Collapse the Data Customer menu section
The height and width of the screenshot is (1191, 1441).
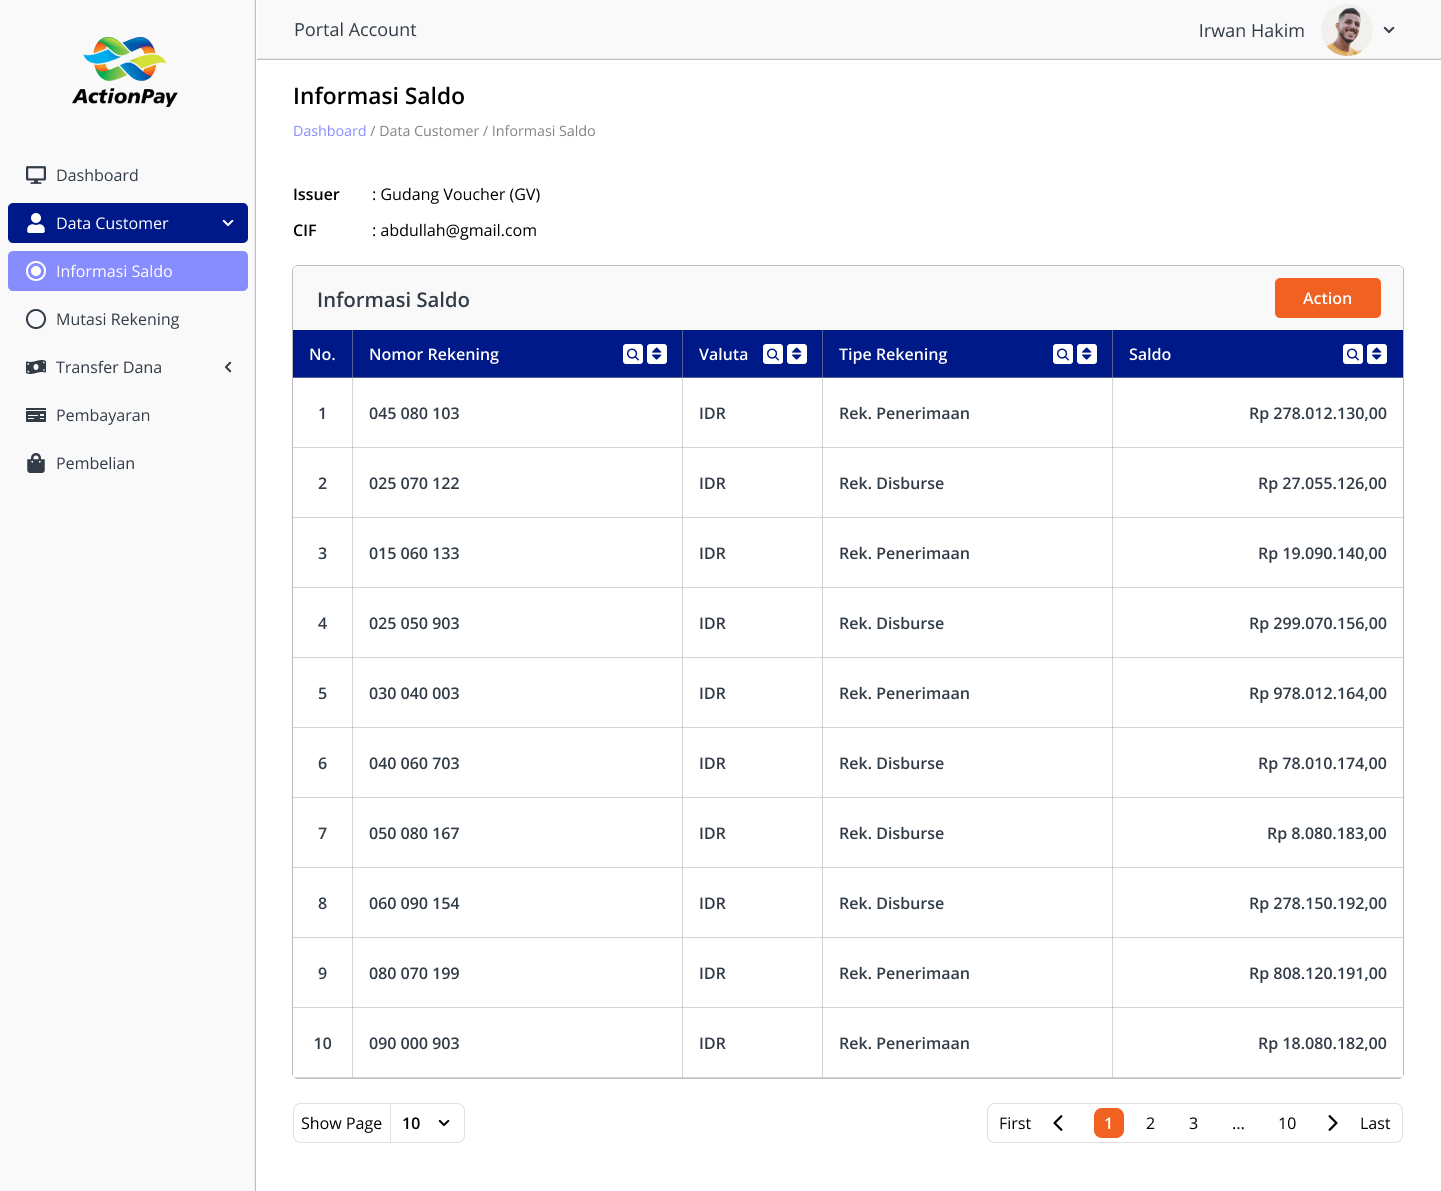click(227, 223)
